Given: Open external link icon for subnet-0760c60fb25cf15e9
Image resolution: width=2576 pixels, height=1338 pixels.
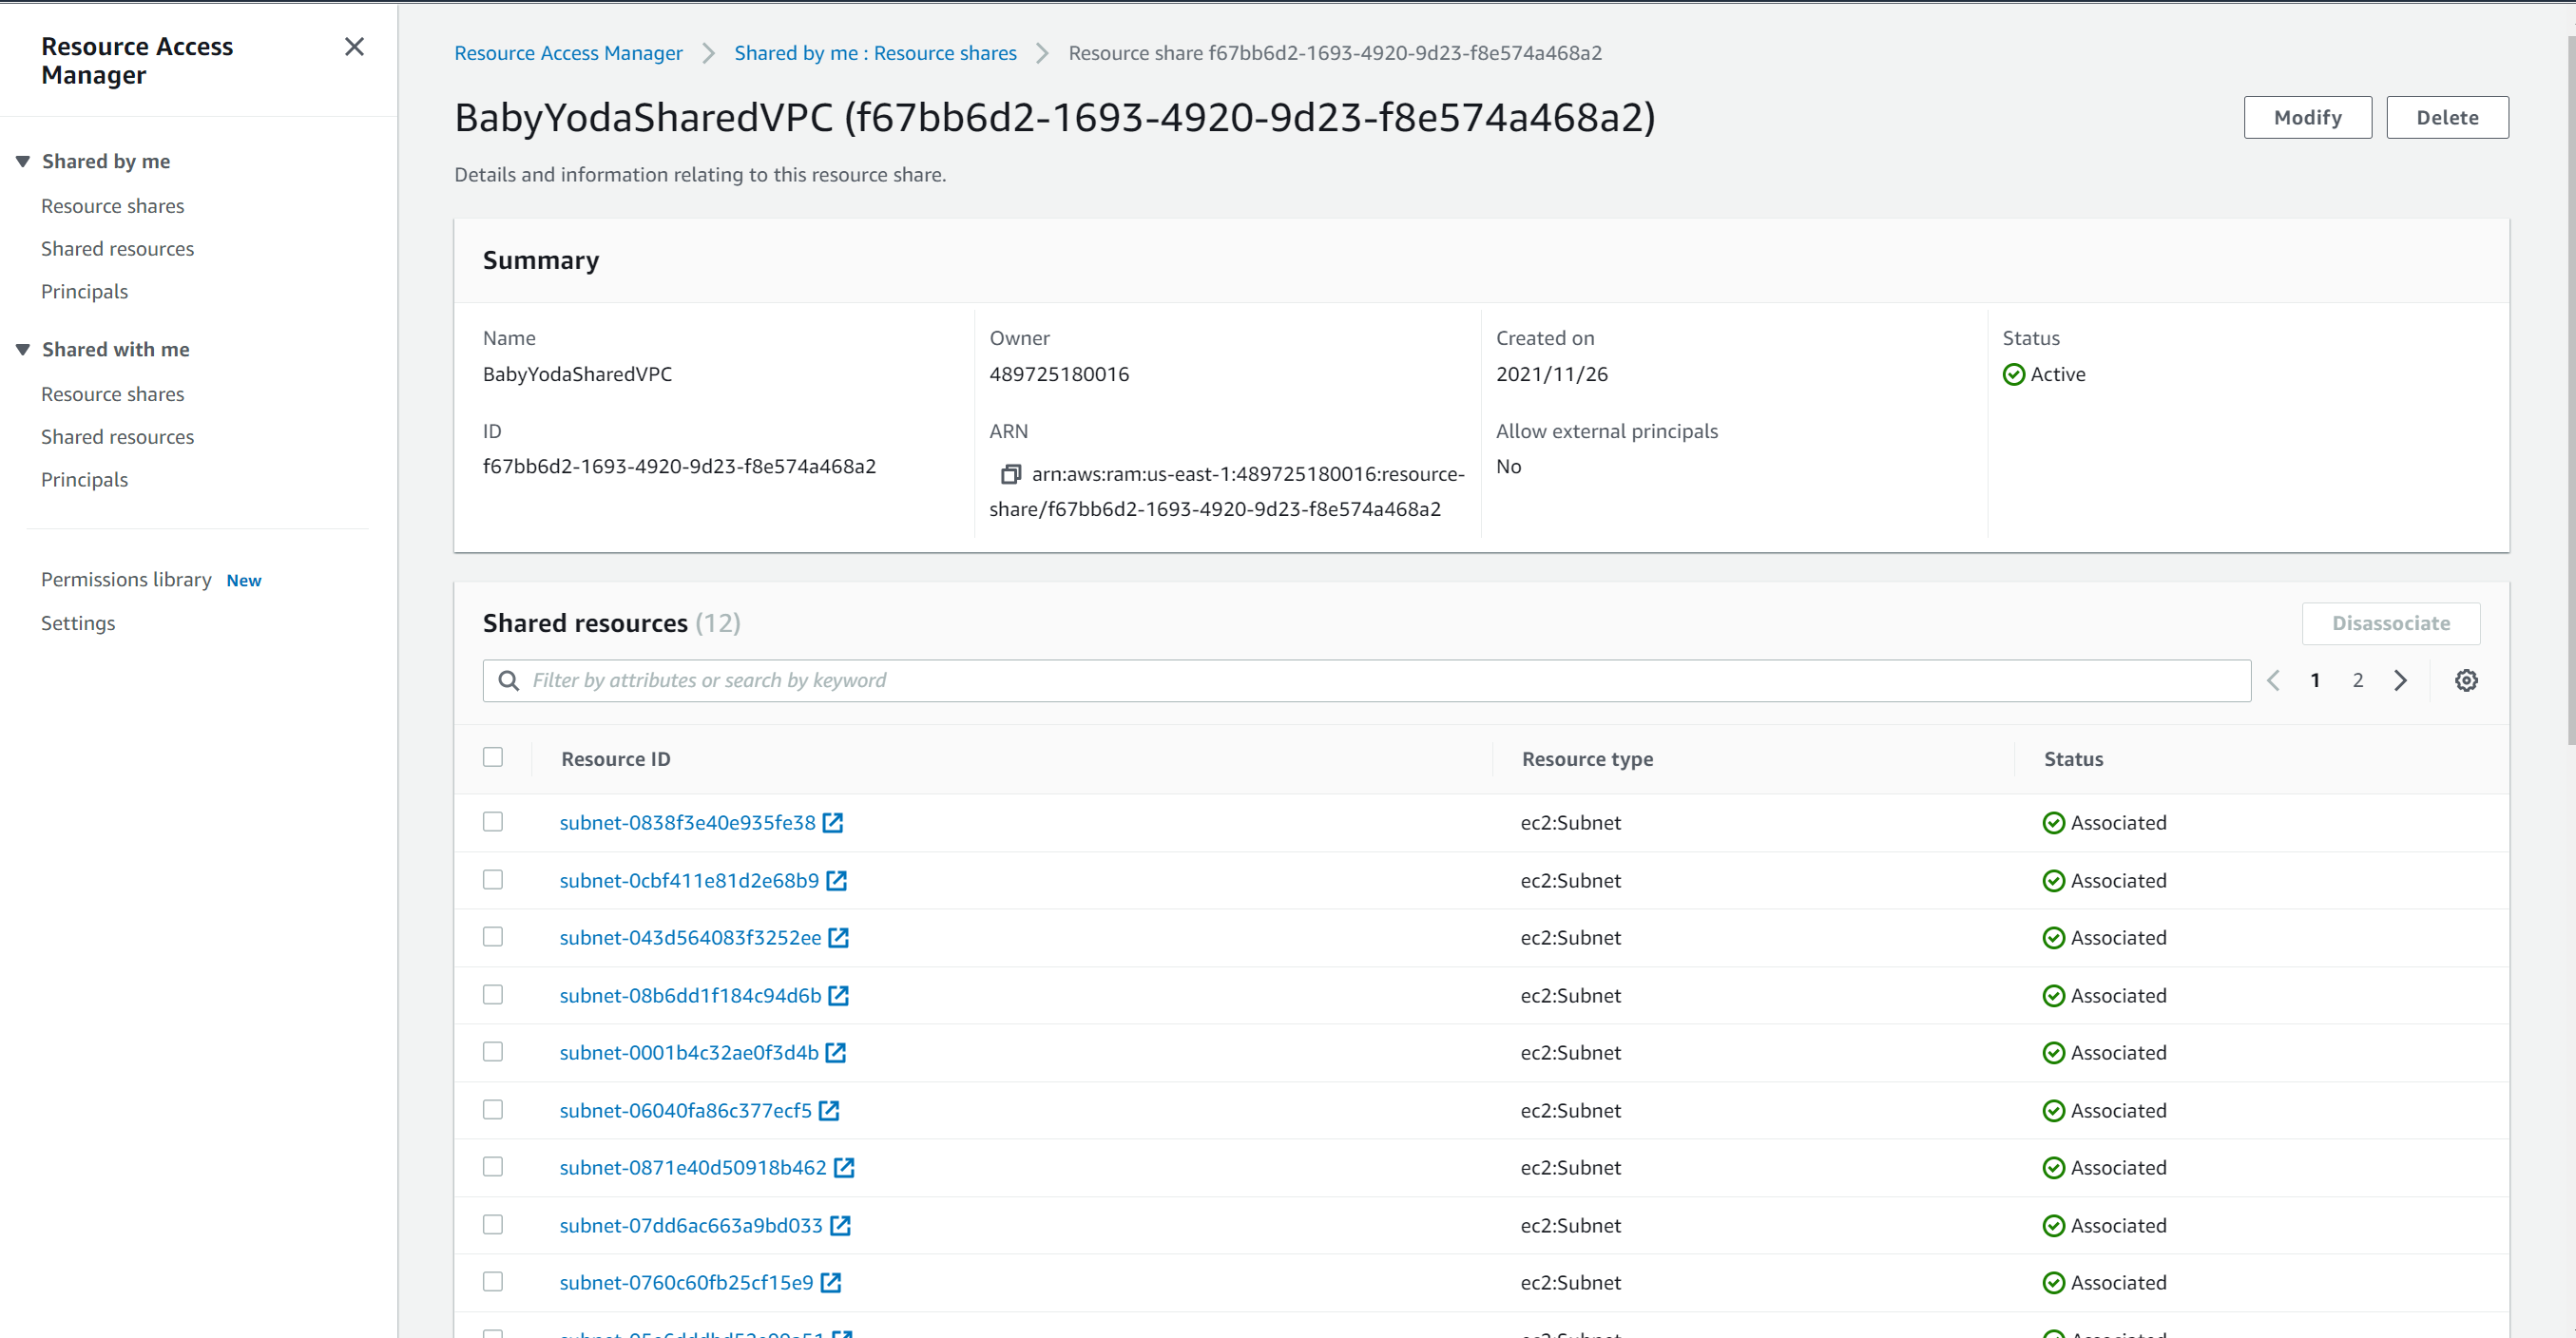Looking at the screenshot, I should [x=831, y=1282].
